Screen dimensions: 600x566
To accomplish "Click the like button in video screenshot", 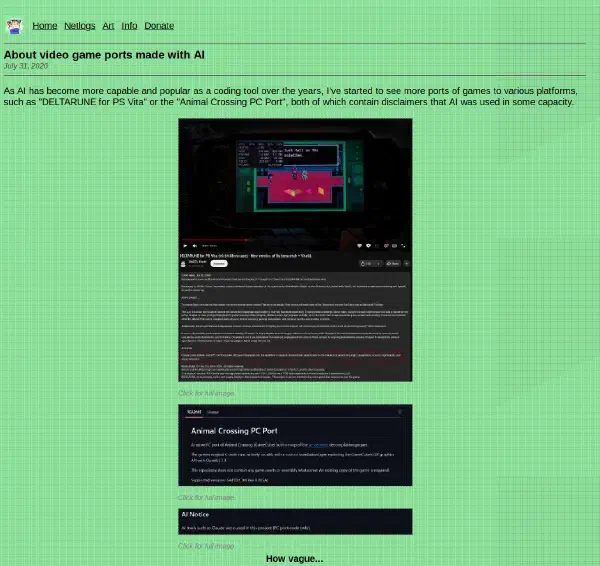I will 366,263.
